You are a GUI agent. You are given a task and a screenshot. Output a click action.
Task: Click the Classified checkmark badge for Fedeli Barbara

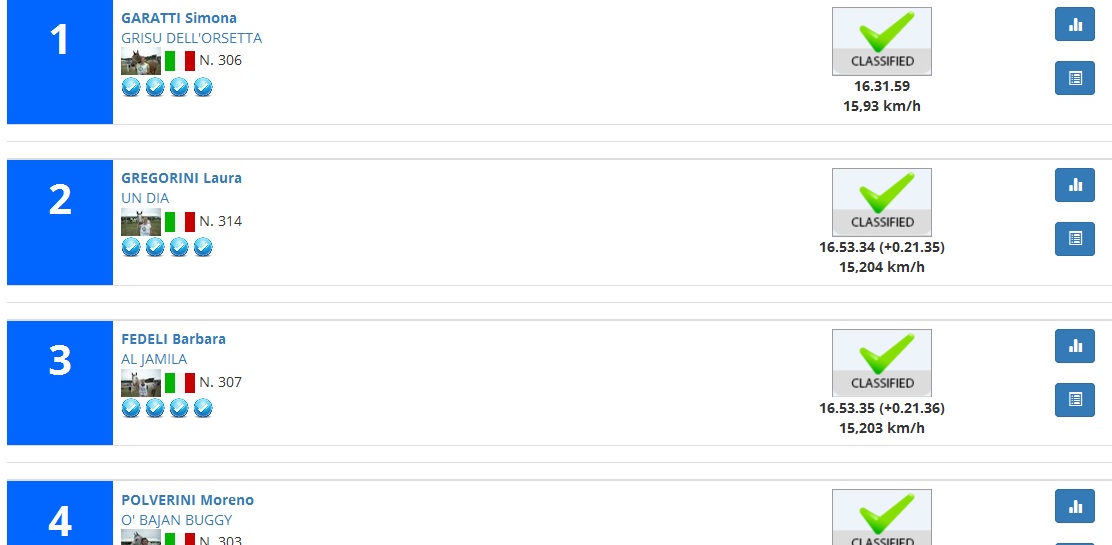(881, 363)
